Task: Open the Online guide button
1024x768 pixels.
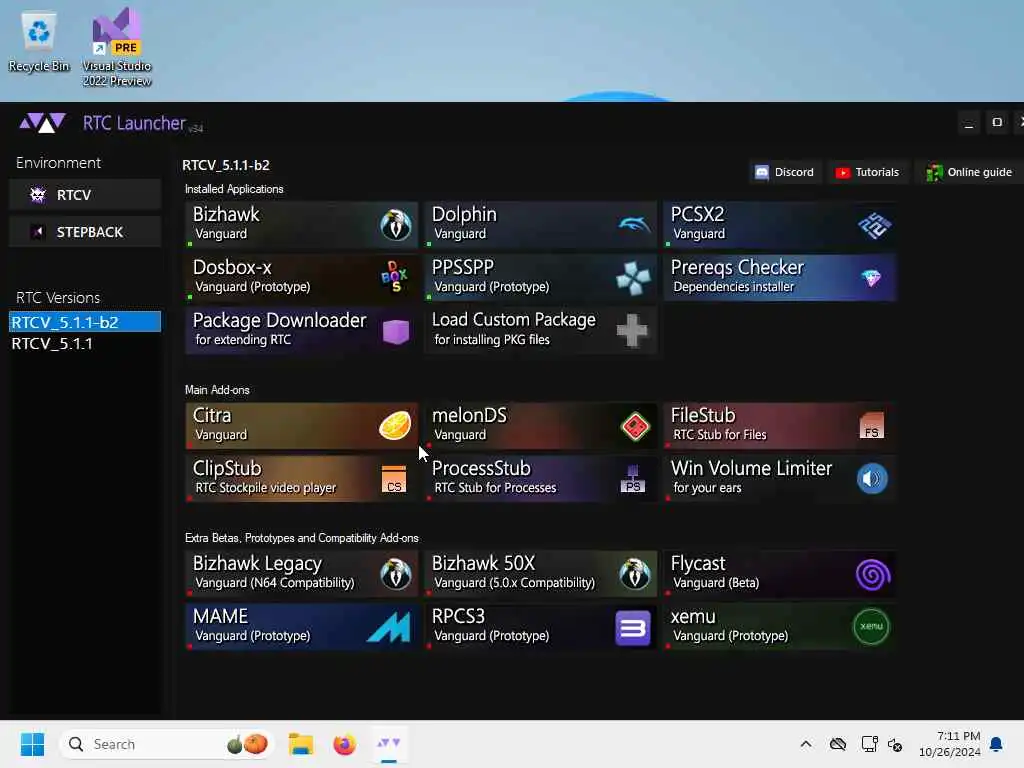Action: tap(970, 172)
